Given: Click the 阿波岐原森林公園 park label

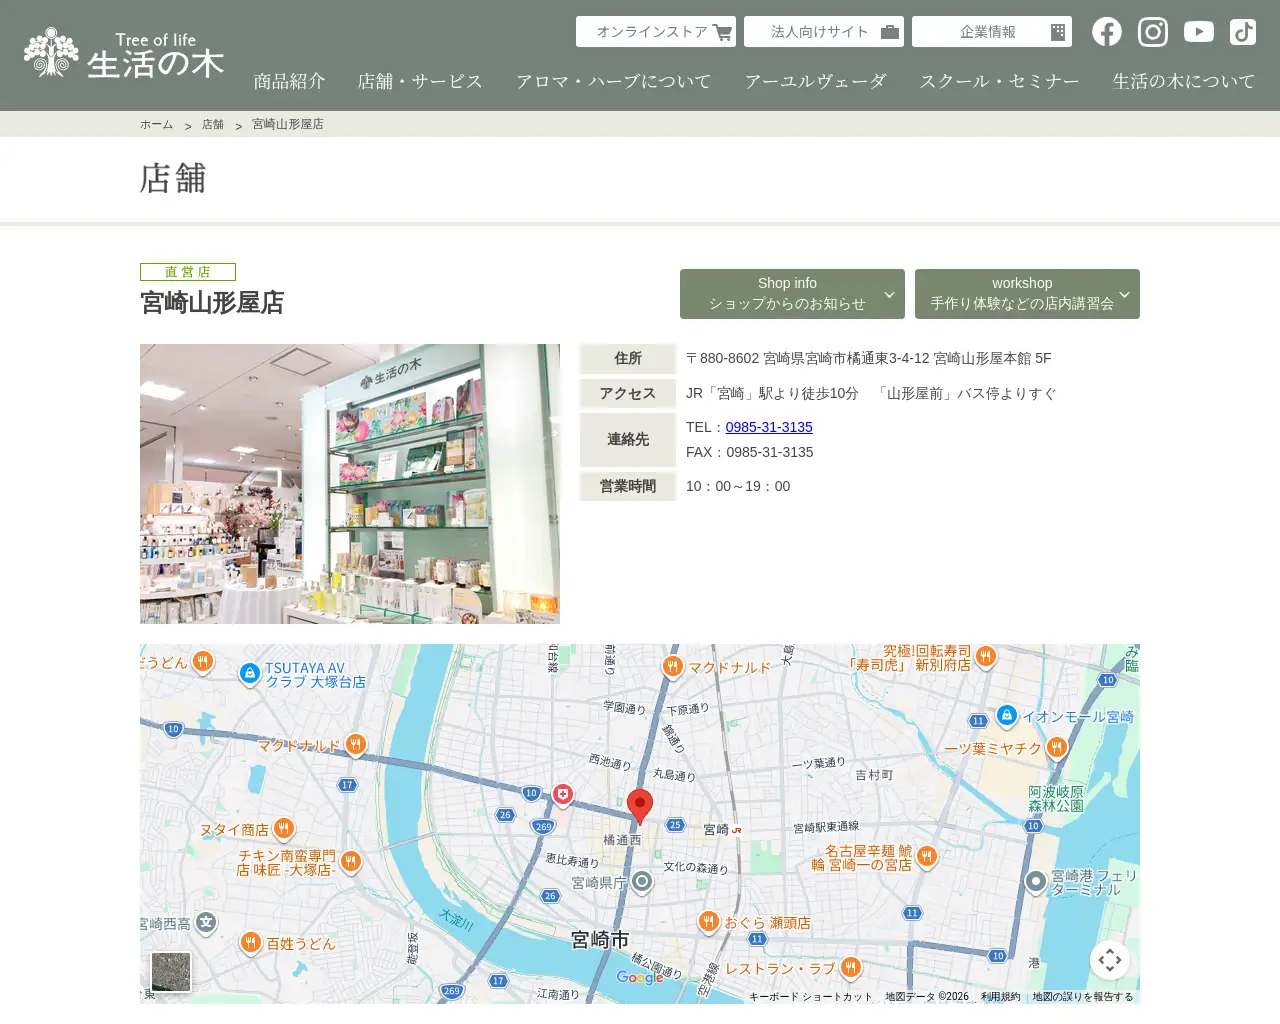Looking at the screenshot, I should pos(1056,798).
